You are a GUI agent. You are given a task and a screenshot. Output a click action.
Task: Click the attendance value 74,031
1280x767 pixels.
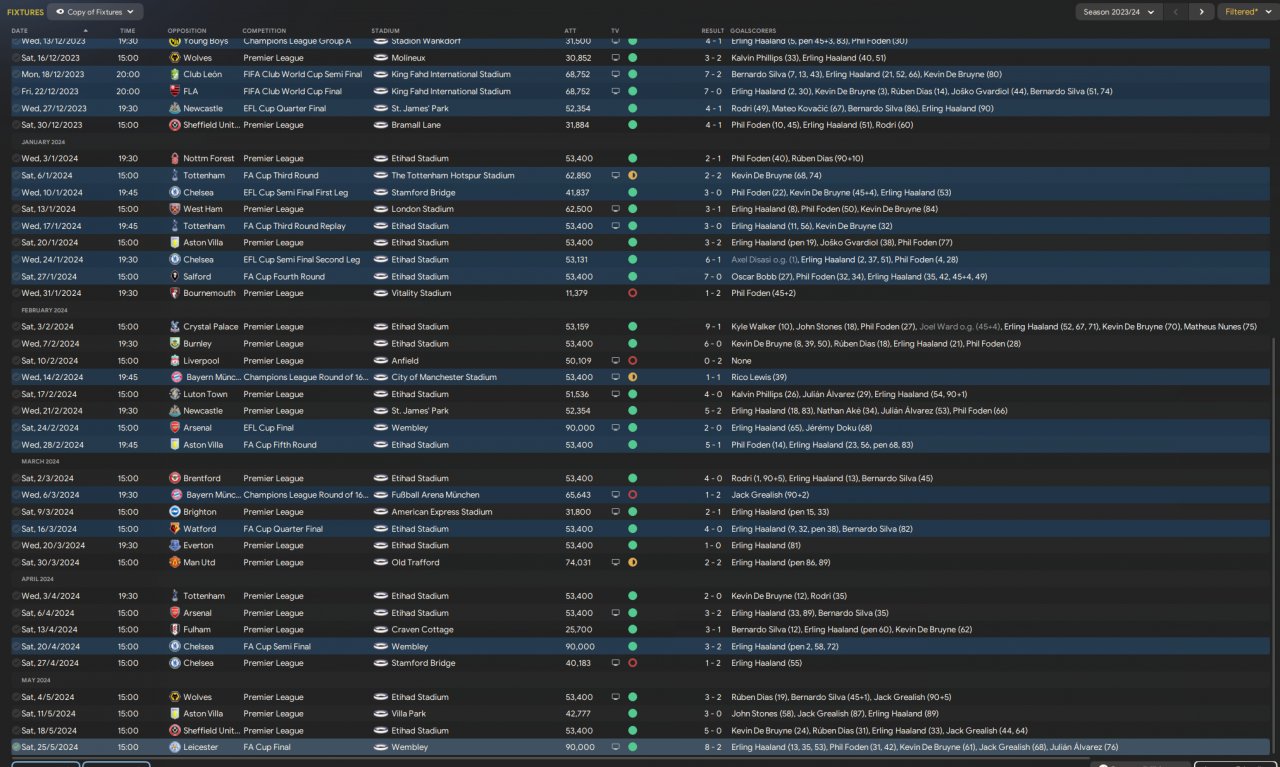578,563
